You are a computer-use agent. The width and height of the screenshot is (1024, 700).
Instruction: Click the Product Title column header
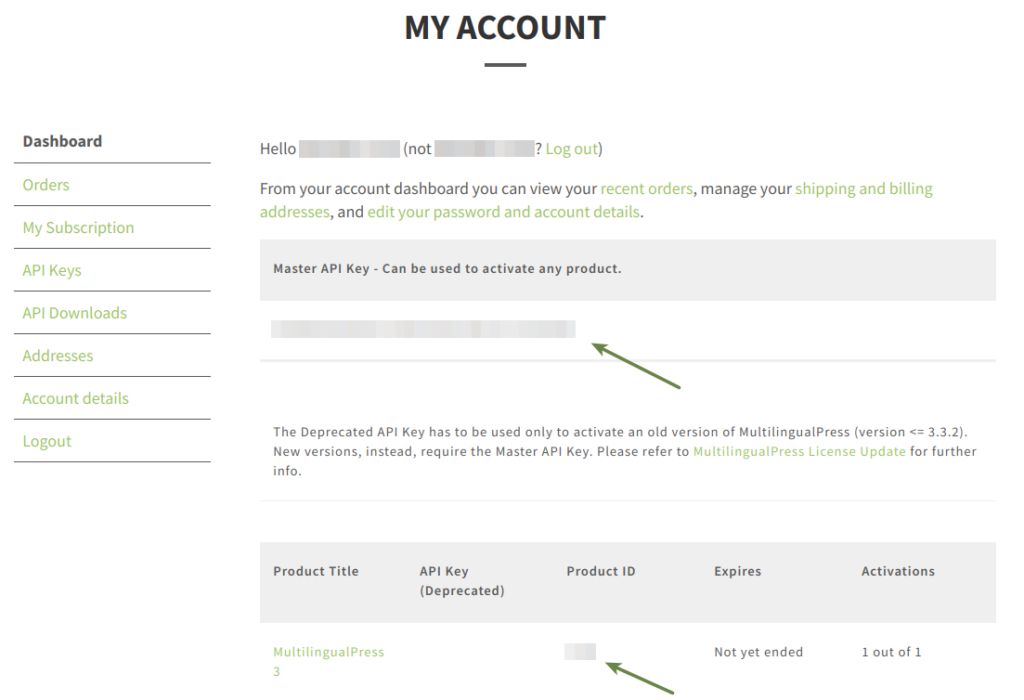tap(315, 572)
